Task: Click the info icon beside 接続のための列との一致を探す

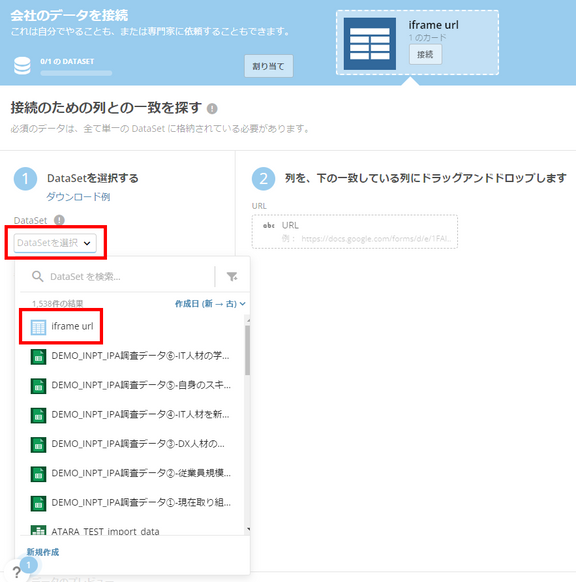Action: [212, 109]
